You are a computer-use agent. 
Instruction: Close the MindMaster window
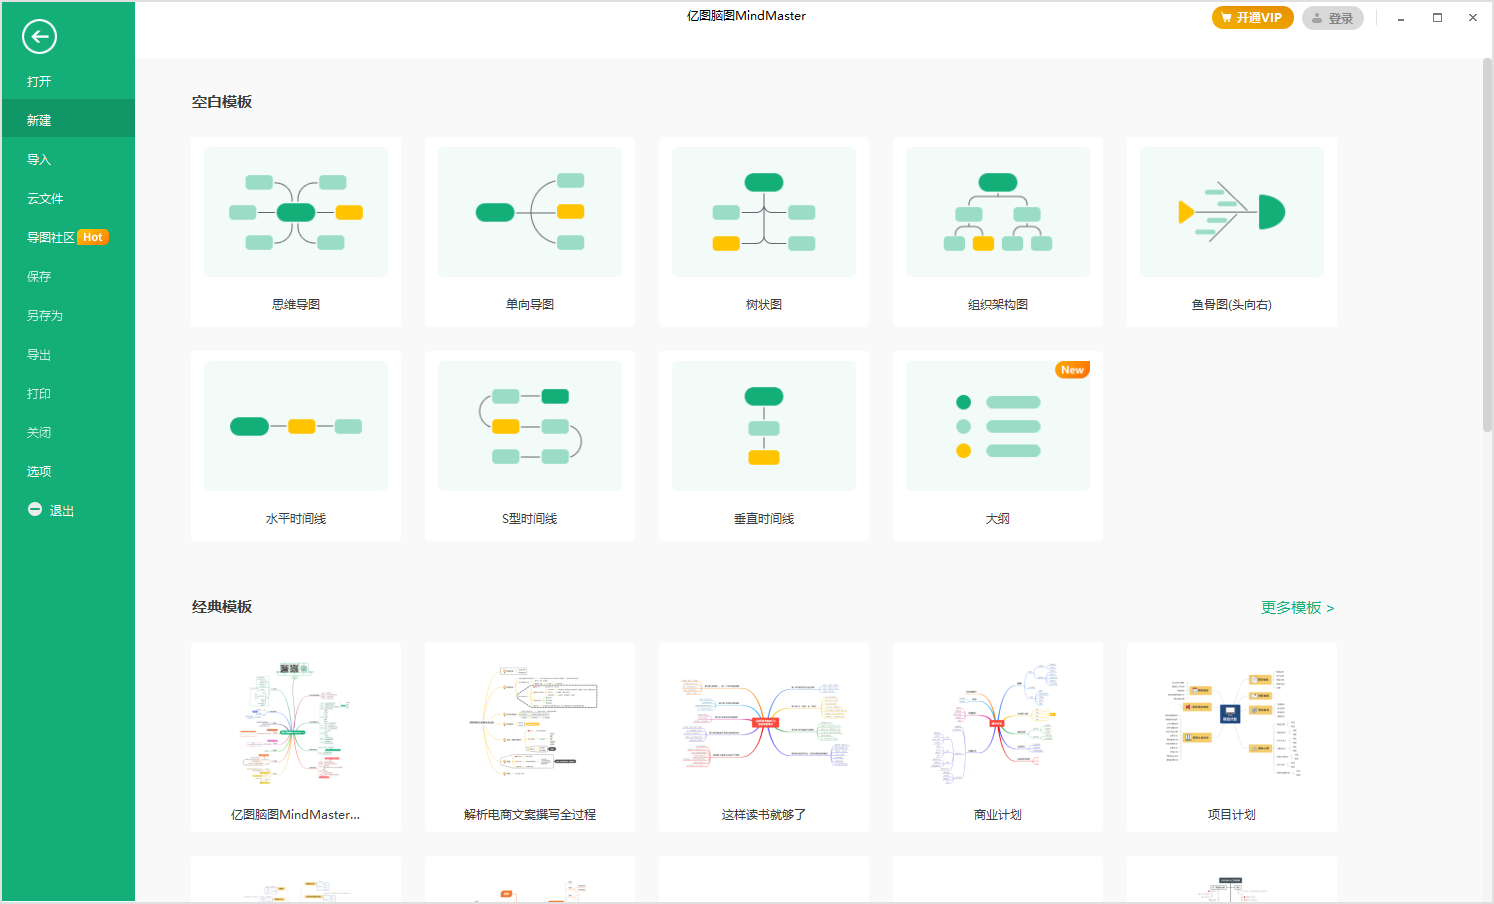coord(1473,18)
